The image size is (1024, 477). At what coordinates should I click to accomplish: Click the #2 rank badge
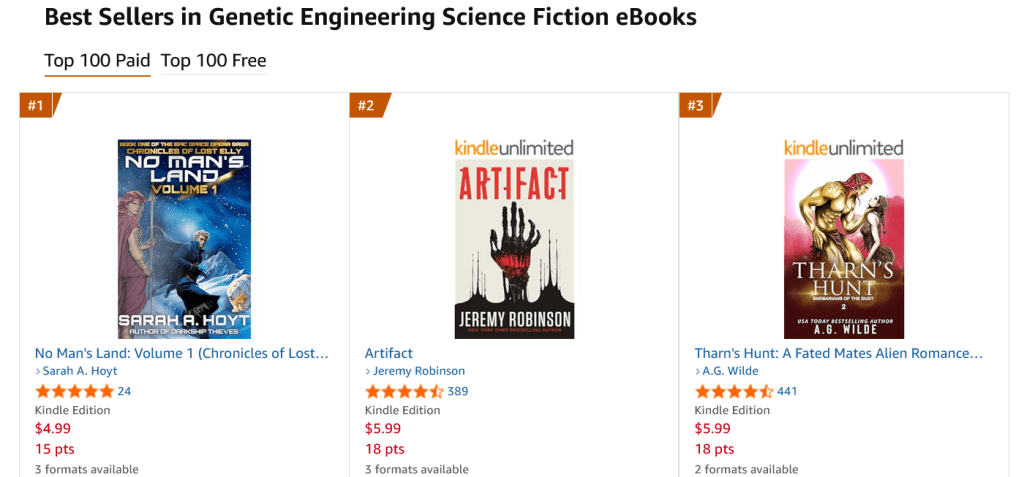coord(367,105)
